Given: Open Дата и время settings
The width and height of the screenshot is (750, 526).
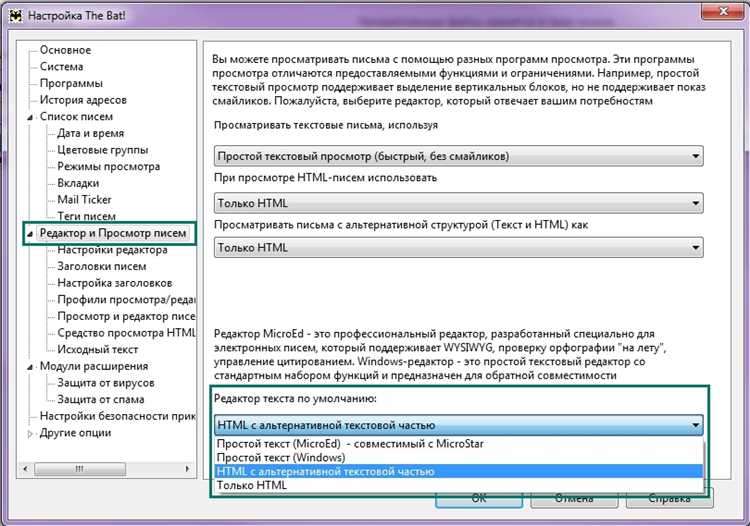Looking at the screenshot, I should click(x=90, y=133).
